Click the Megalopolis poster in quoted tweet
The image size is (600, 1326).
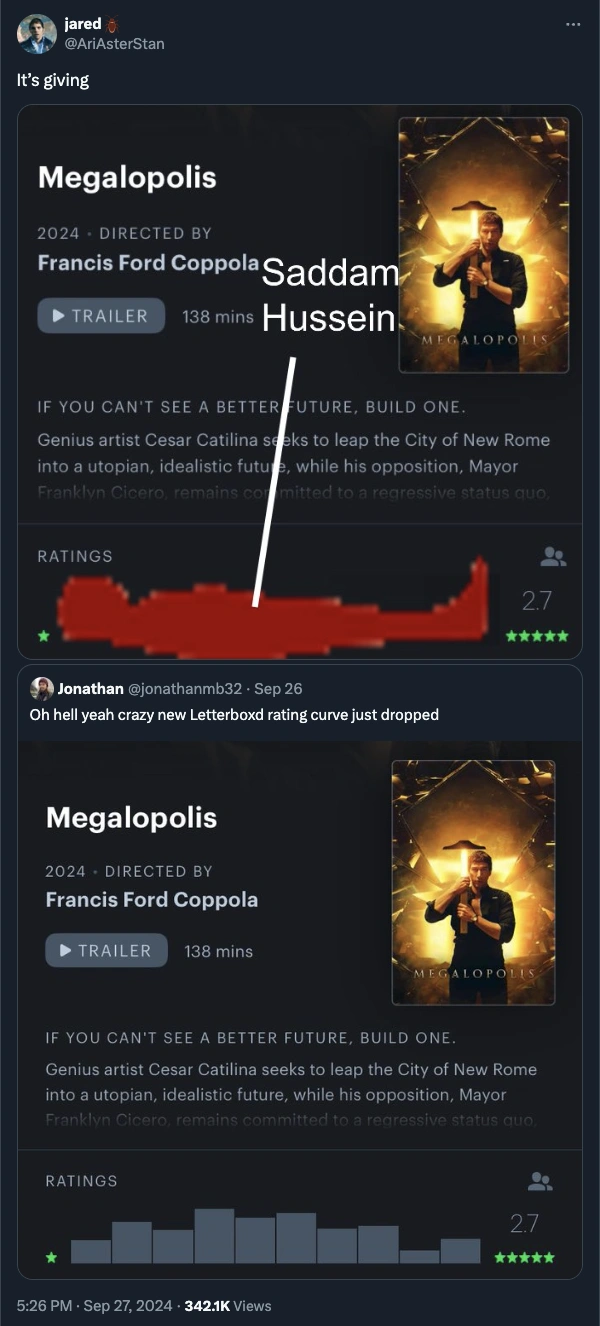tap(473, 882)
